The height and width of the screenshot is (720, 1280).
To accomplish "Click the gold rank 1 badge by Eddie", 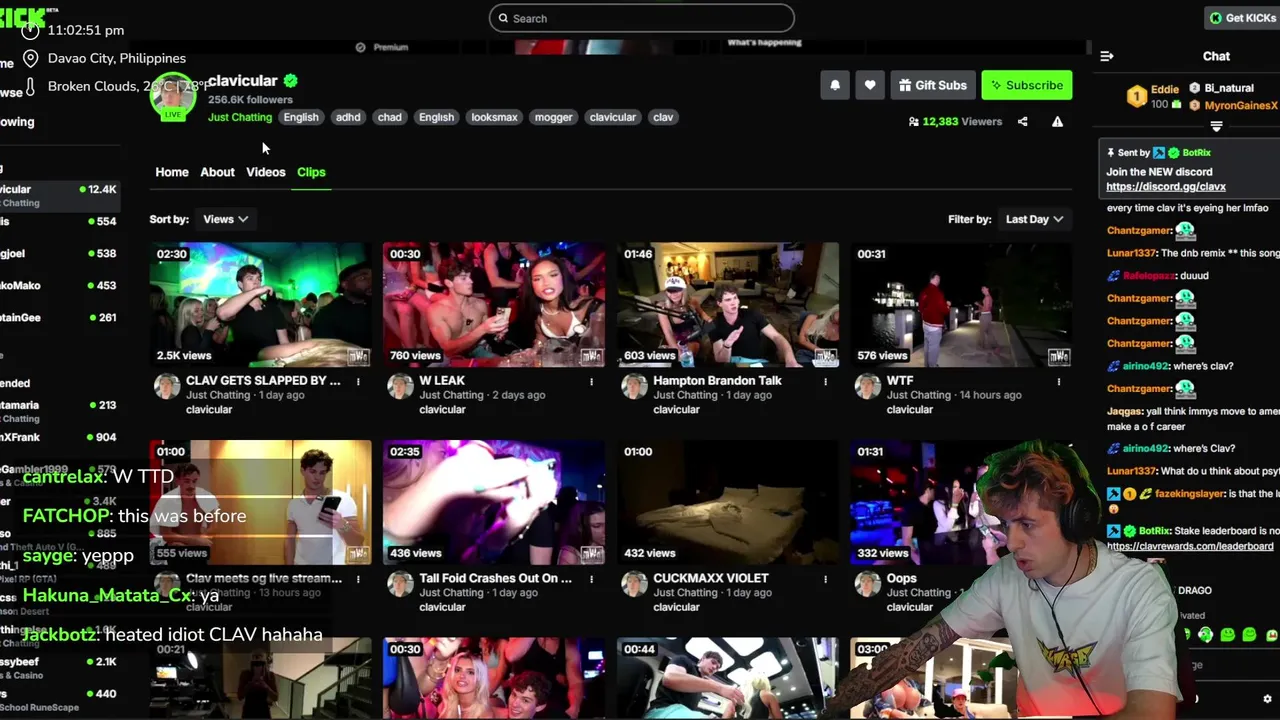I will [1136, 96].
